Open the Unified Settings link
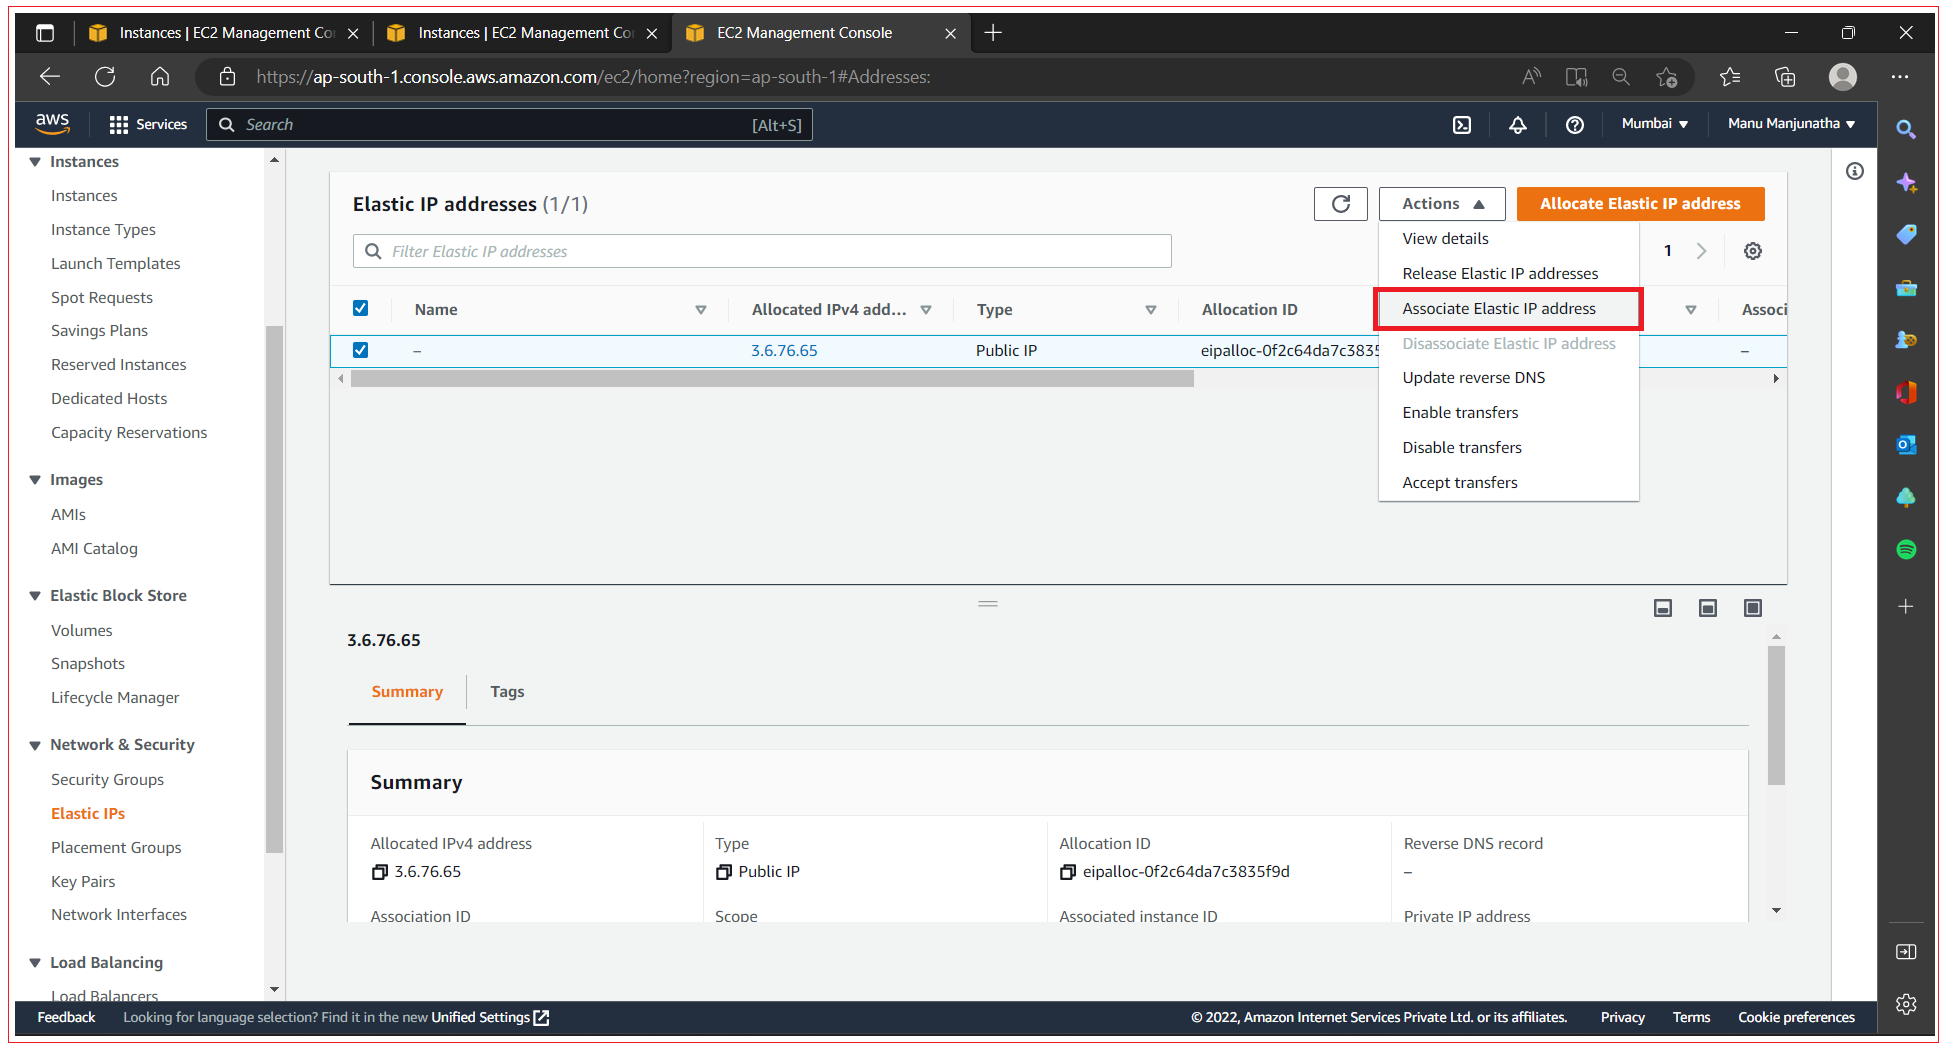This screenshot has width=1947, height=1047. (x=490, y=1018)
